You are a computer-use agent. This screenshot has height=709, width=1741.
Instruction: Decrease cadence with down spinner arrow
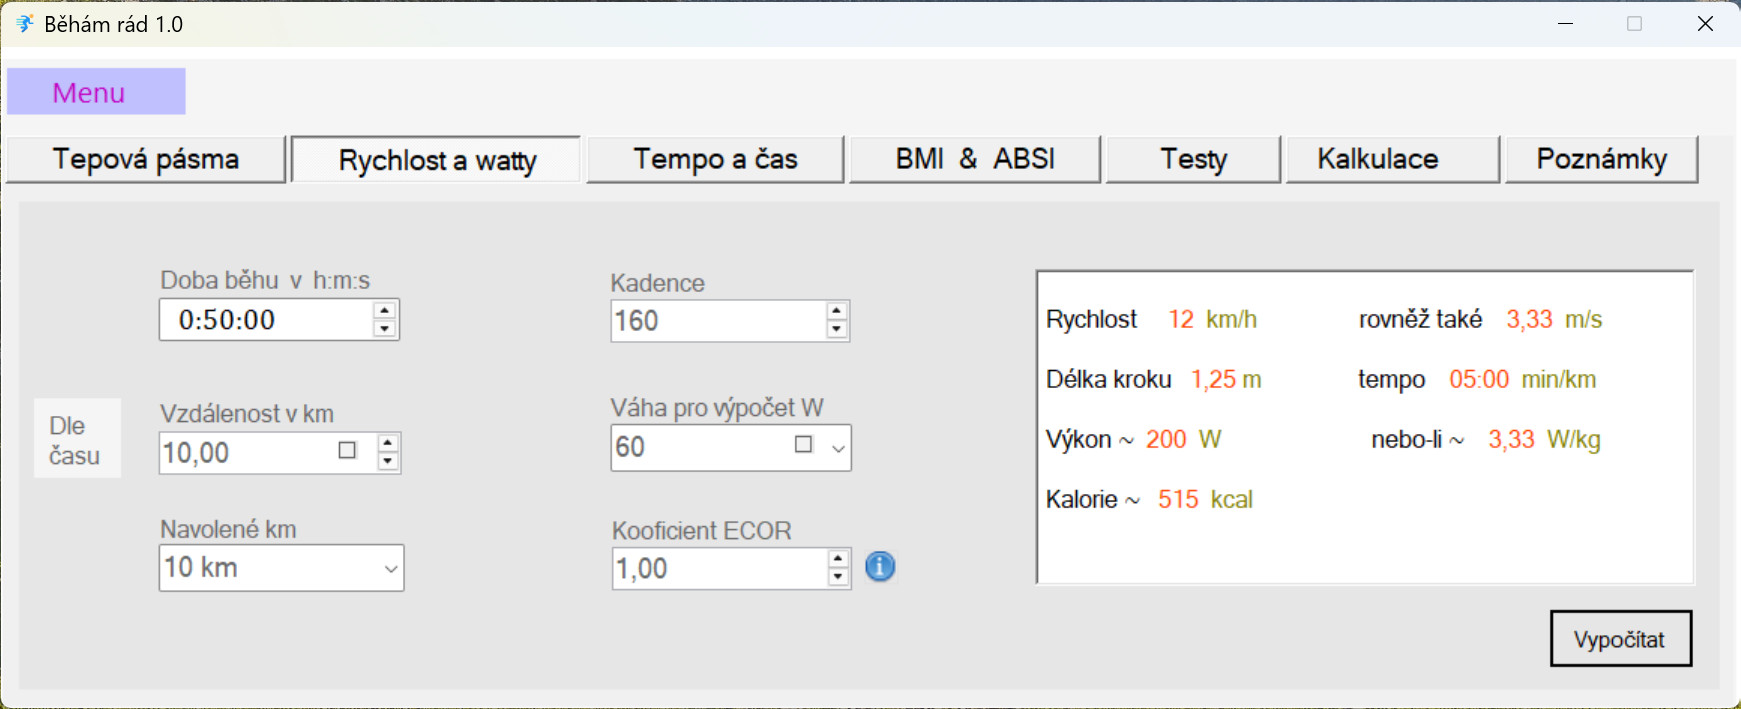tap(837, 330)
